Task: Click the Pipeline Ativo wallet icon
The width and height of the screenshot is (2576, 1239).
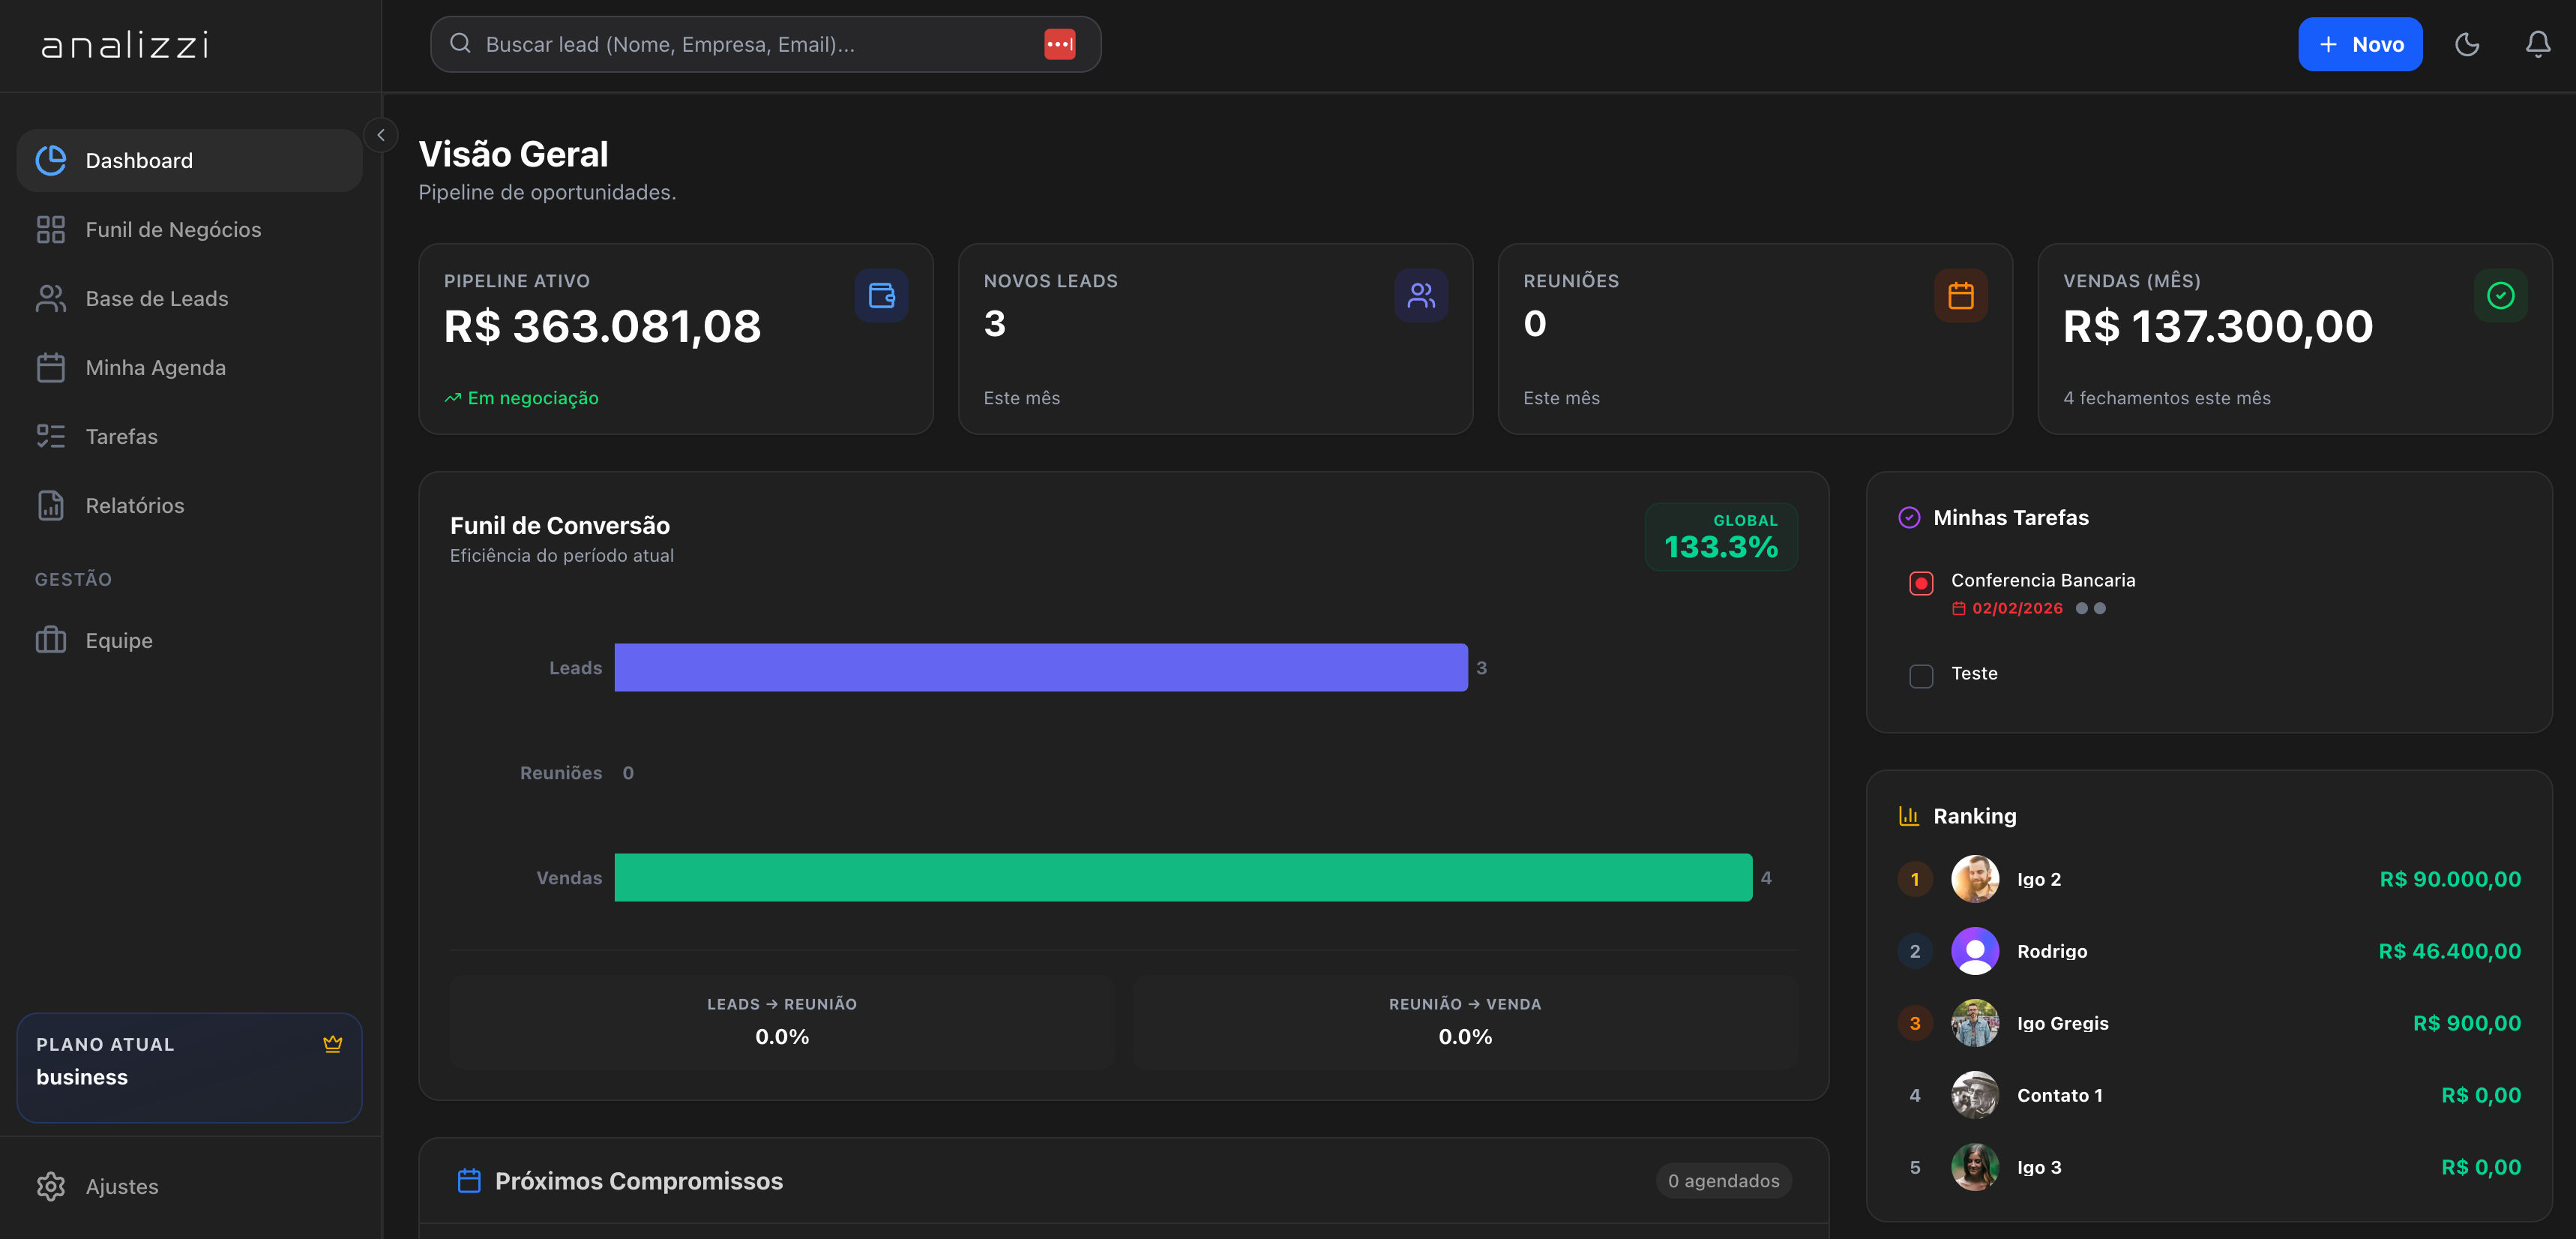Action: click(881, 295)
